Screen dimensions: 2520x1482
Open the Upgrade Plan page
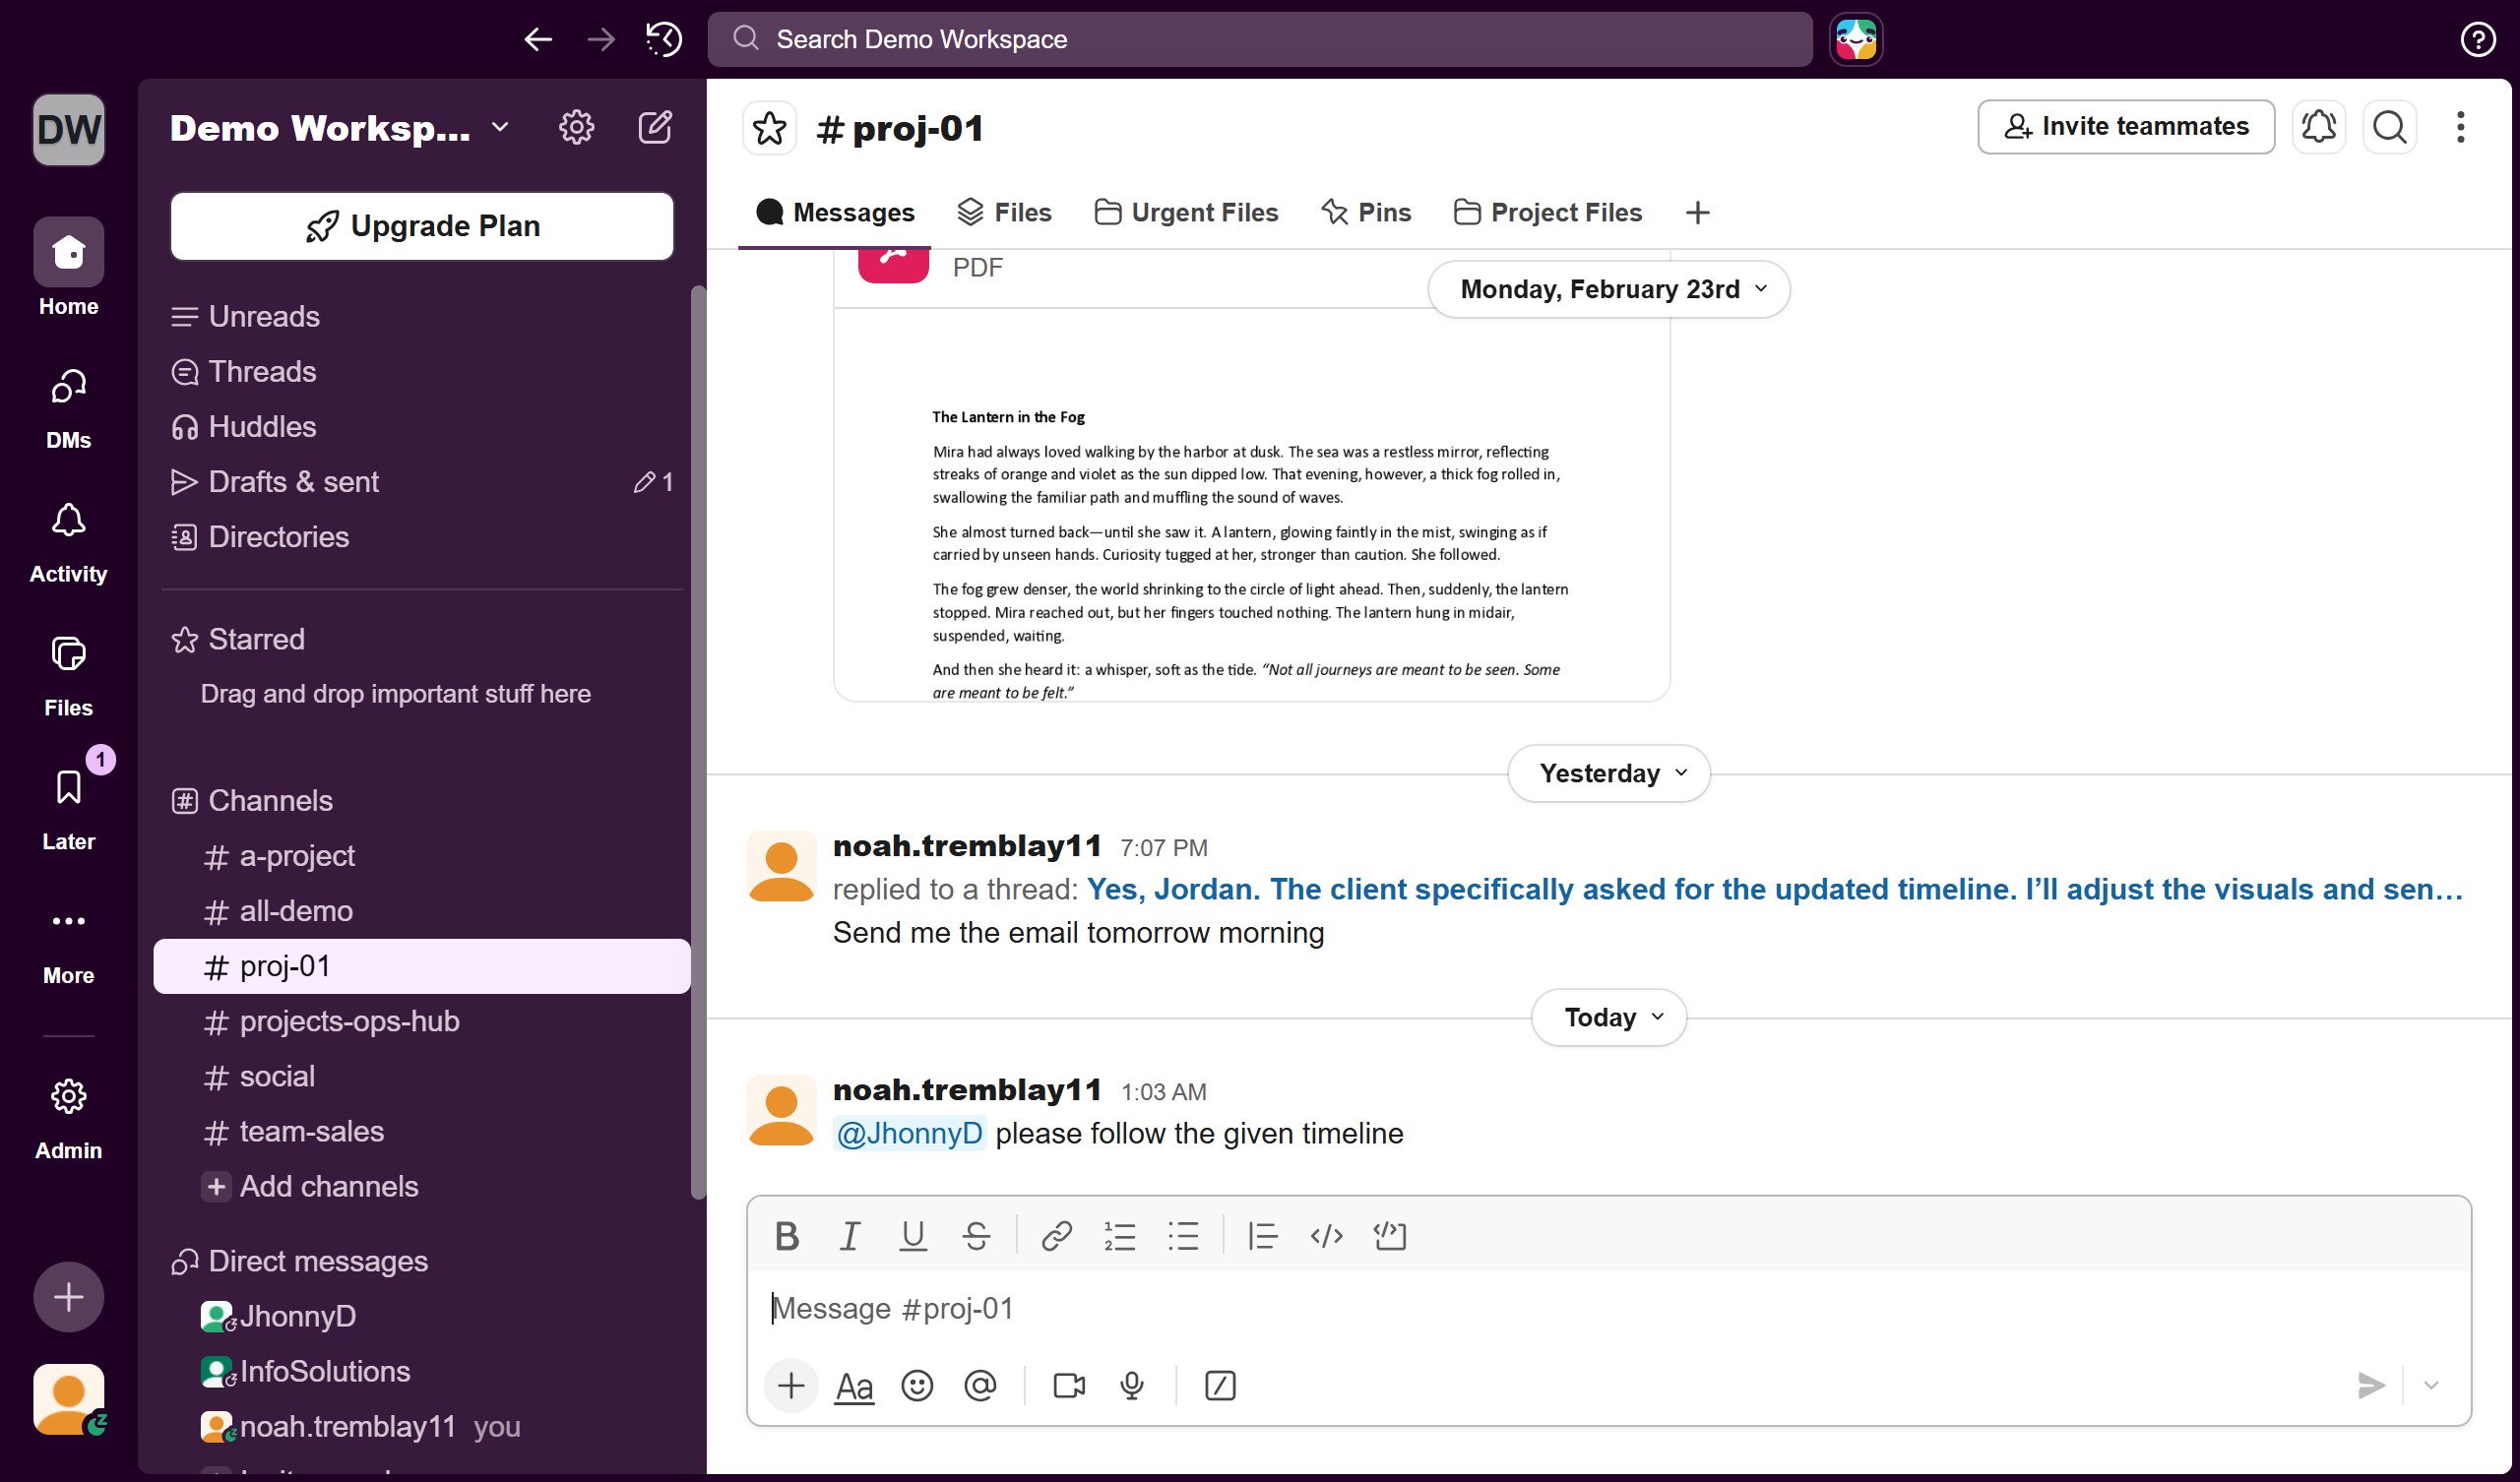421,225
